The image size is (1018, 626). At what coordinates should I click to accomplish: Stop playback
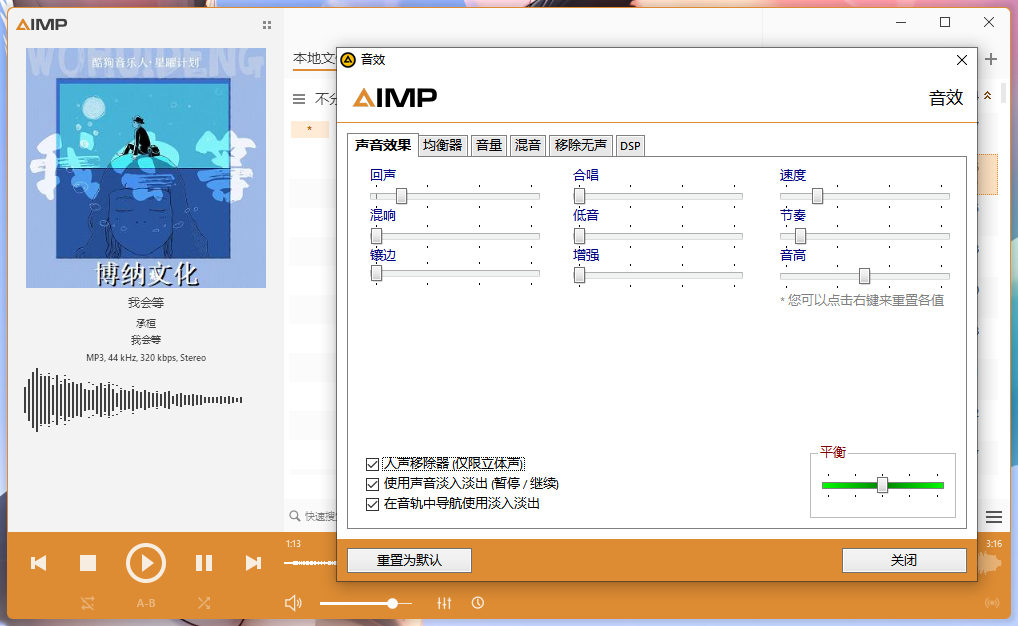point(87,562)
